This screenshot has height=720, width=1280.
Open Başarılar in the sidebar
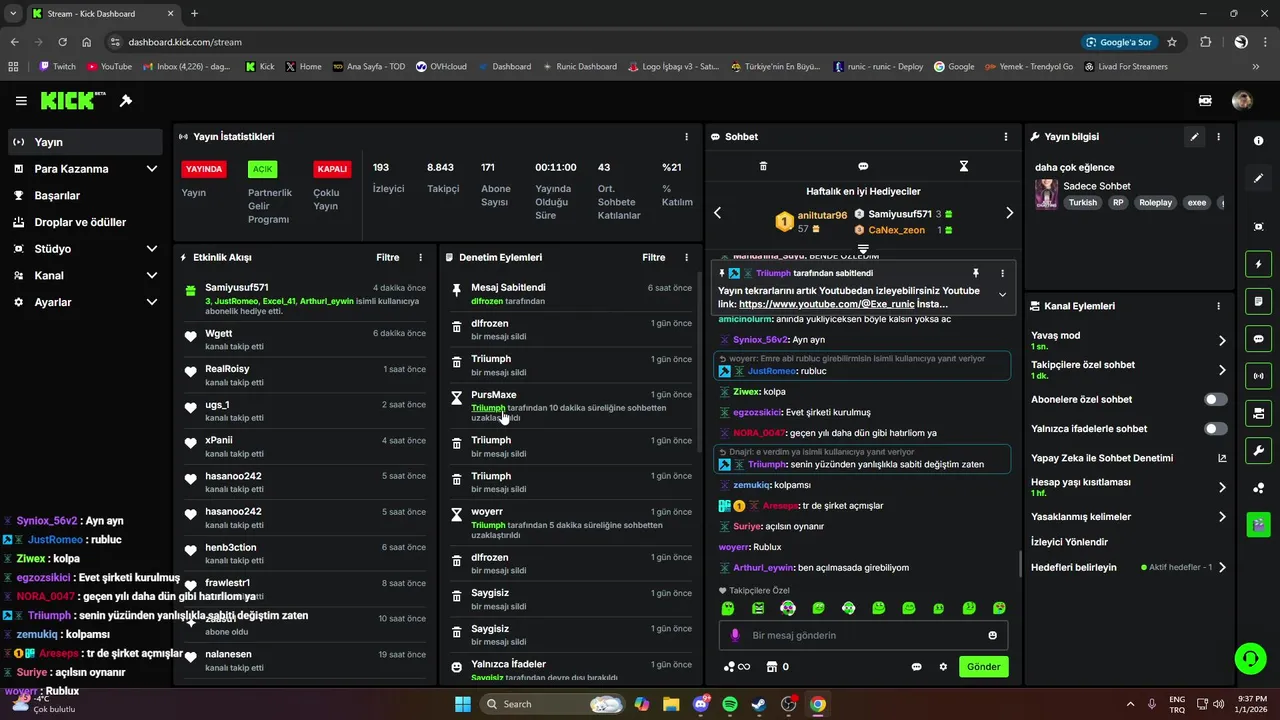tap(85, 195)
